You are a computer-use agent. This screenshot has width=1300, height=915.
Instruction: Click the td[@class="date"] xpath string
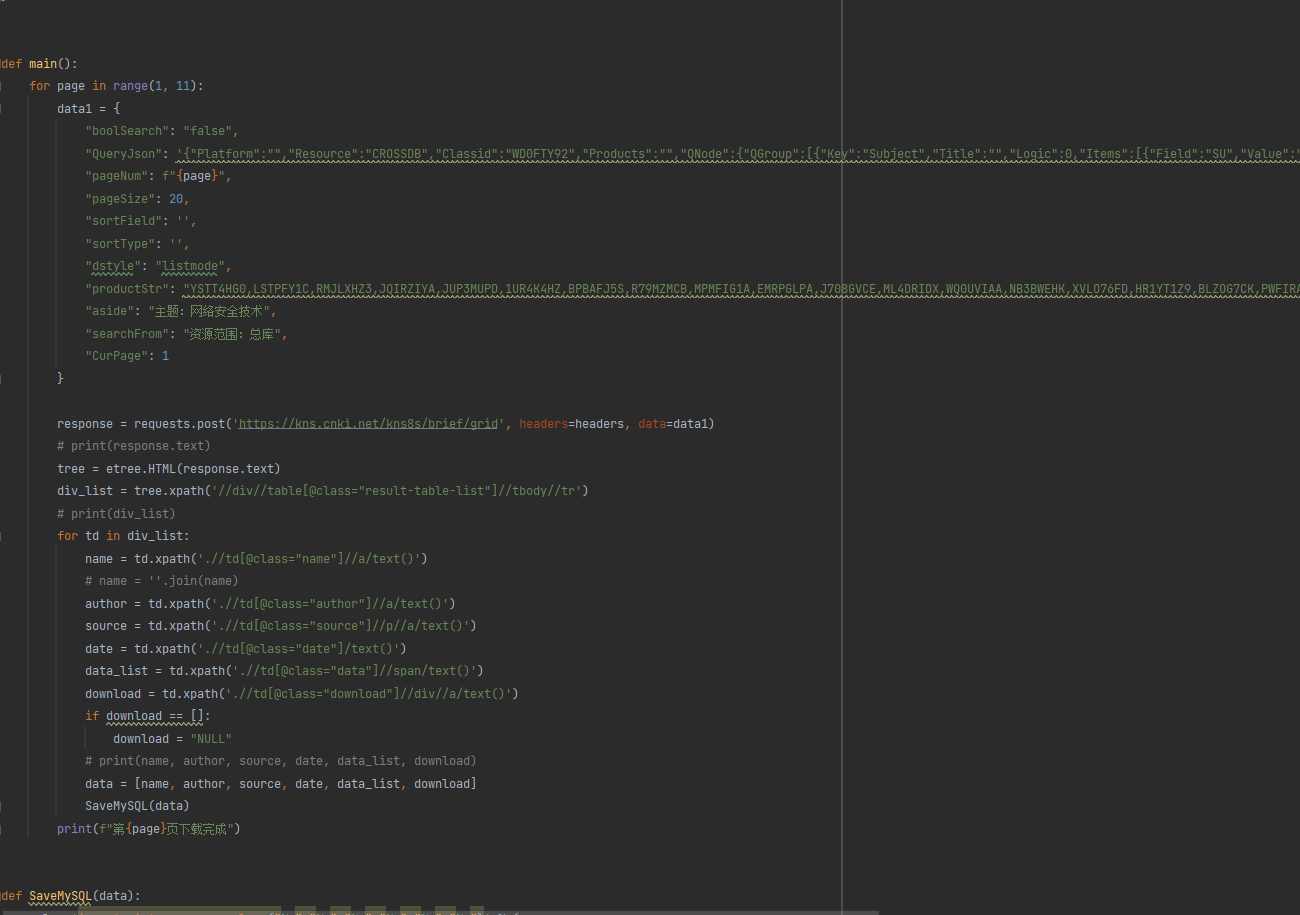coord(298,649)
